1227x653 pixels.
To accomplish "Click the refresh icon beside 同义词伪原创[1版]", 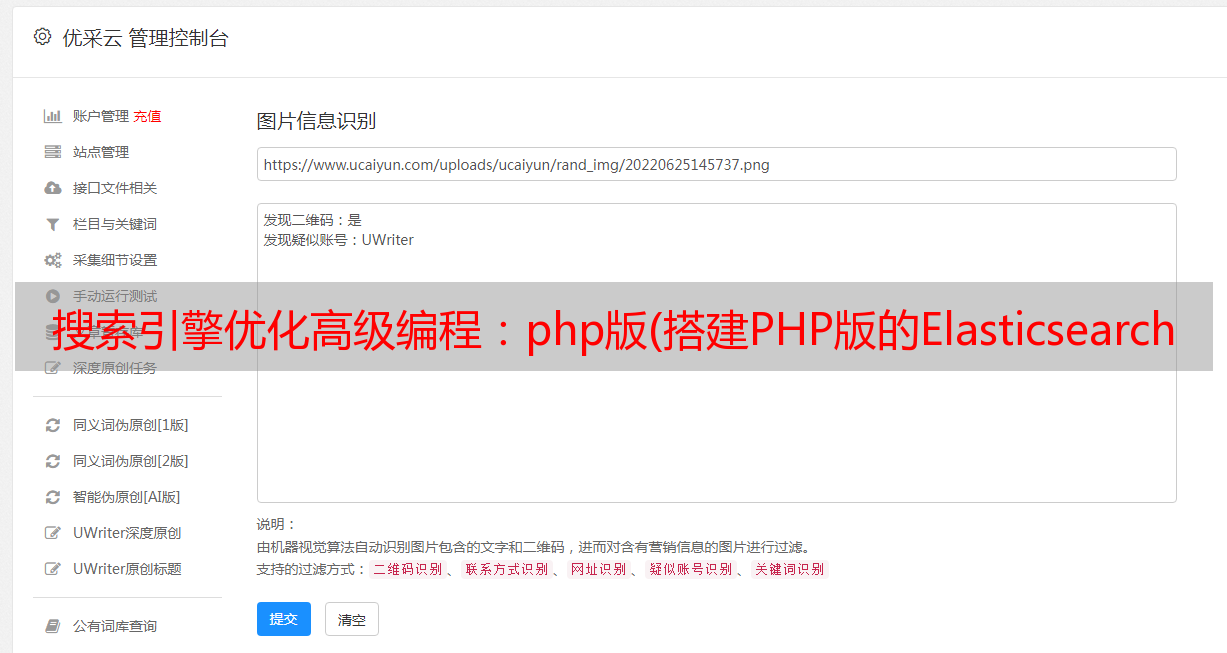I will coord(53,425).
